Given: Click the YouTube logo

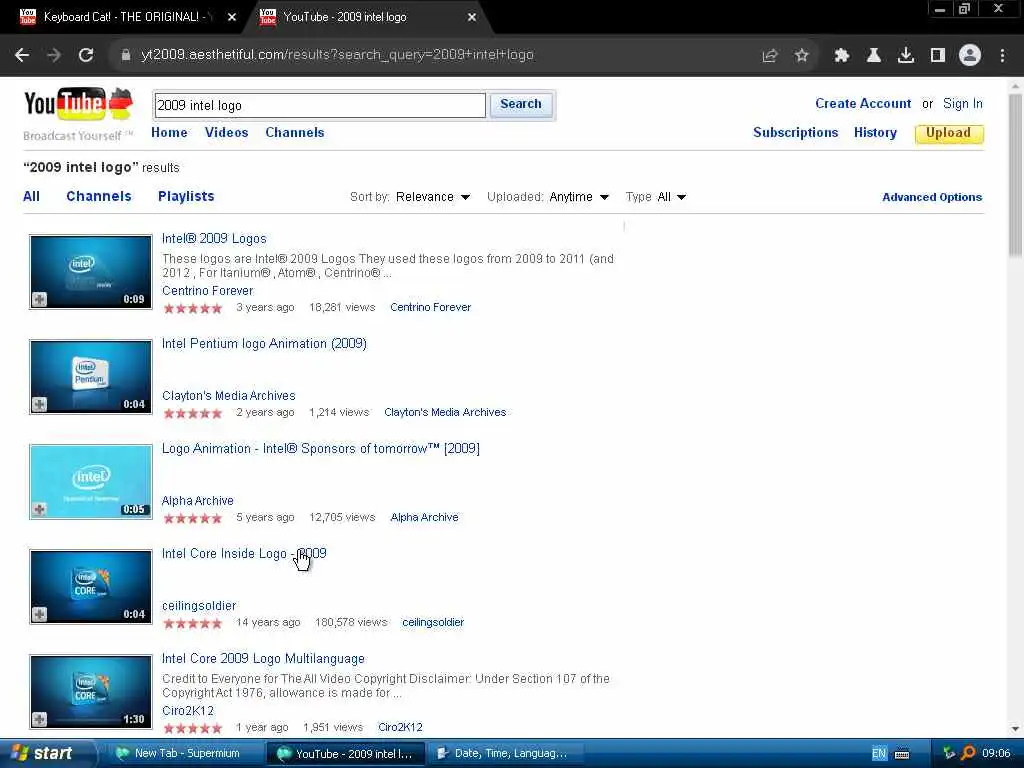Looking at the screenshot, I should tap(78, 104).
